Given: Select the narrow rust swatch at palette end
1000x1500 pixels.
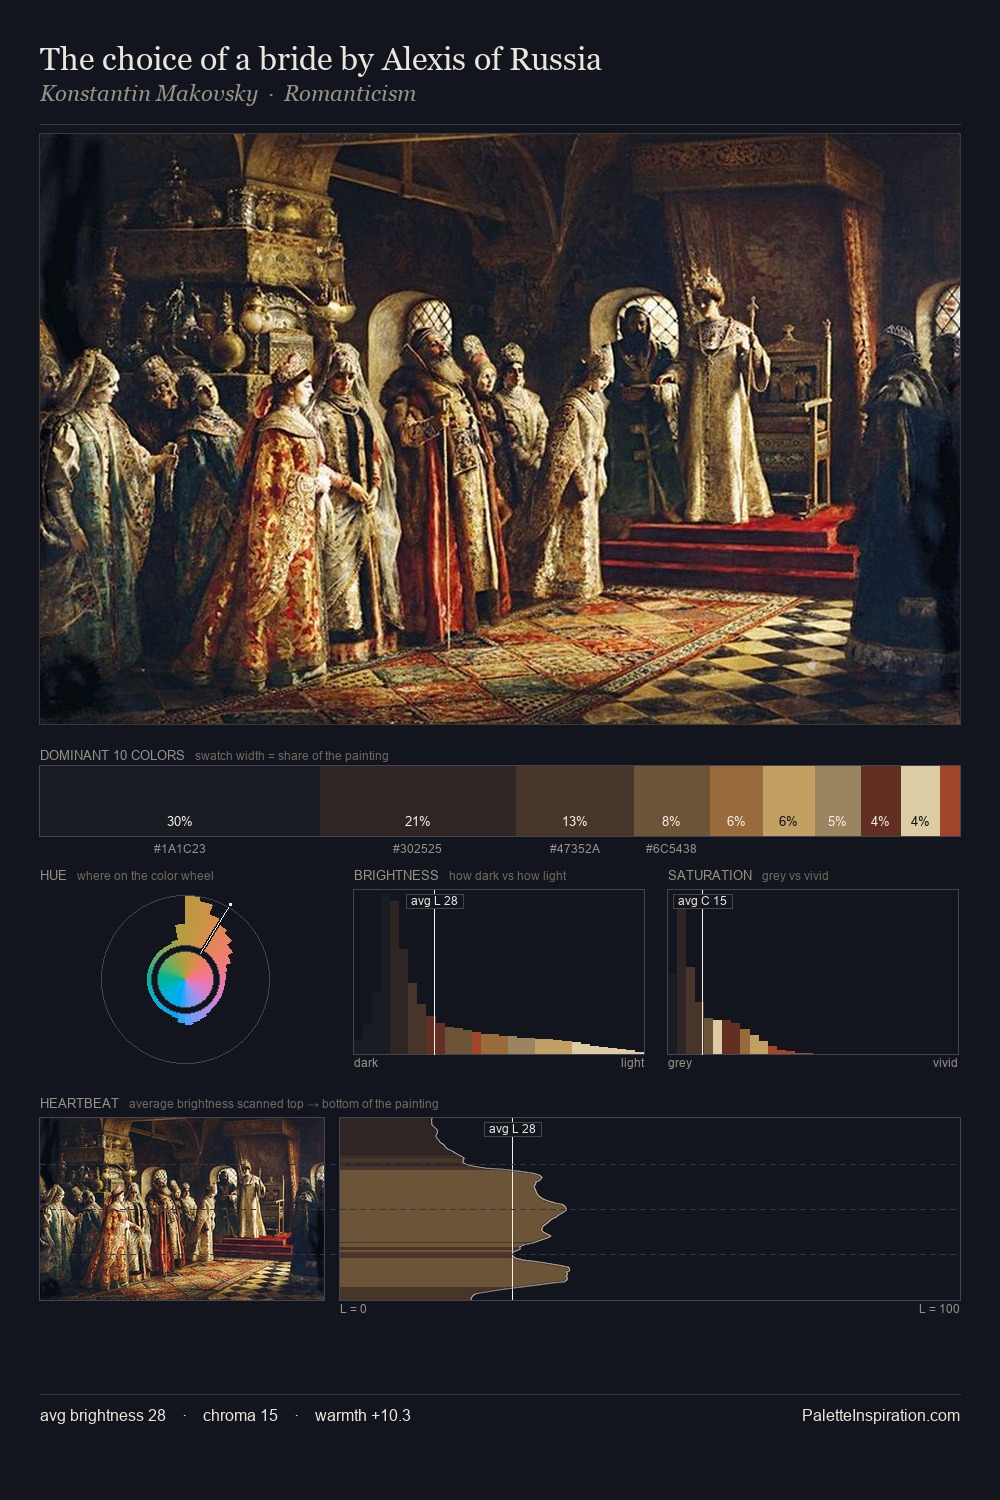Looking at the screenshot, I should pyautogui.click(x=950, y=800).
